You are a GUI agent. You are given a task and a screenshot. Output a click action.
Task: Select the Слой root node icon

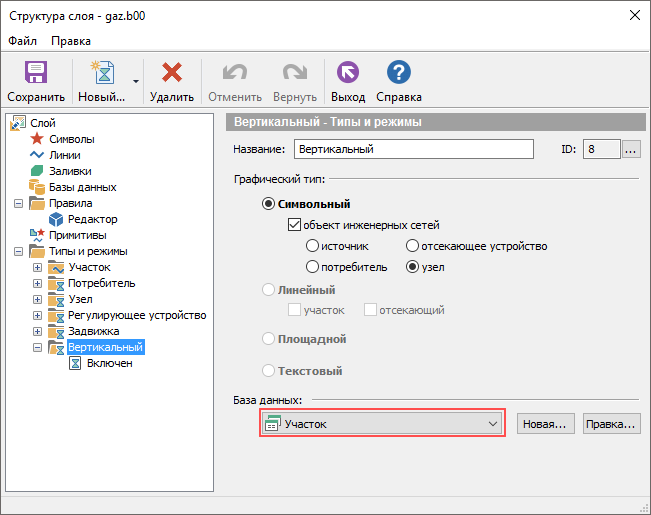tap(18, 123)
